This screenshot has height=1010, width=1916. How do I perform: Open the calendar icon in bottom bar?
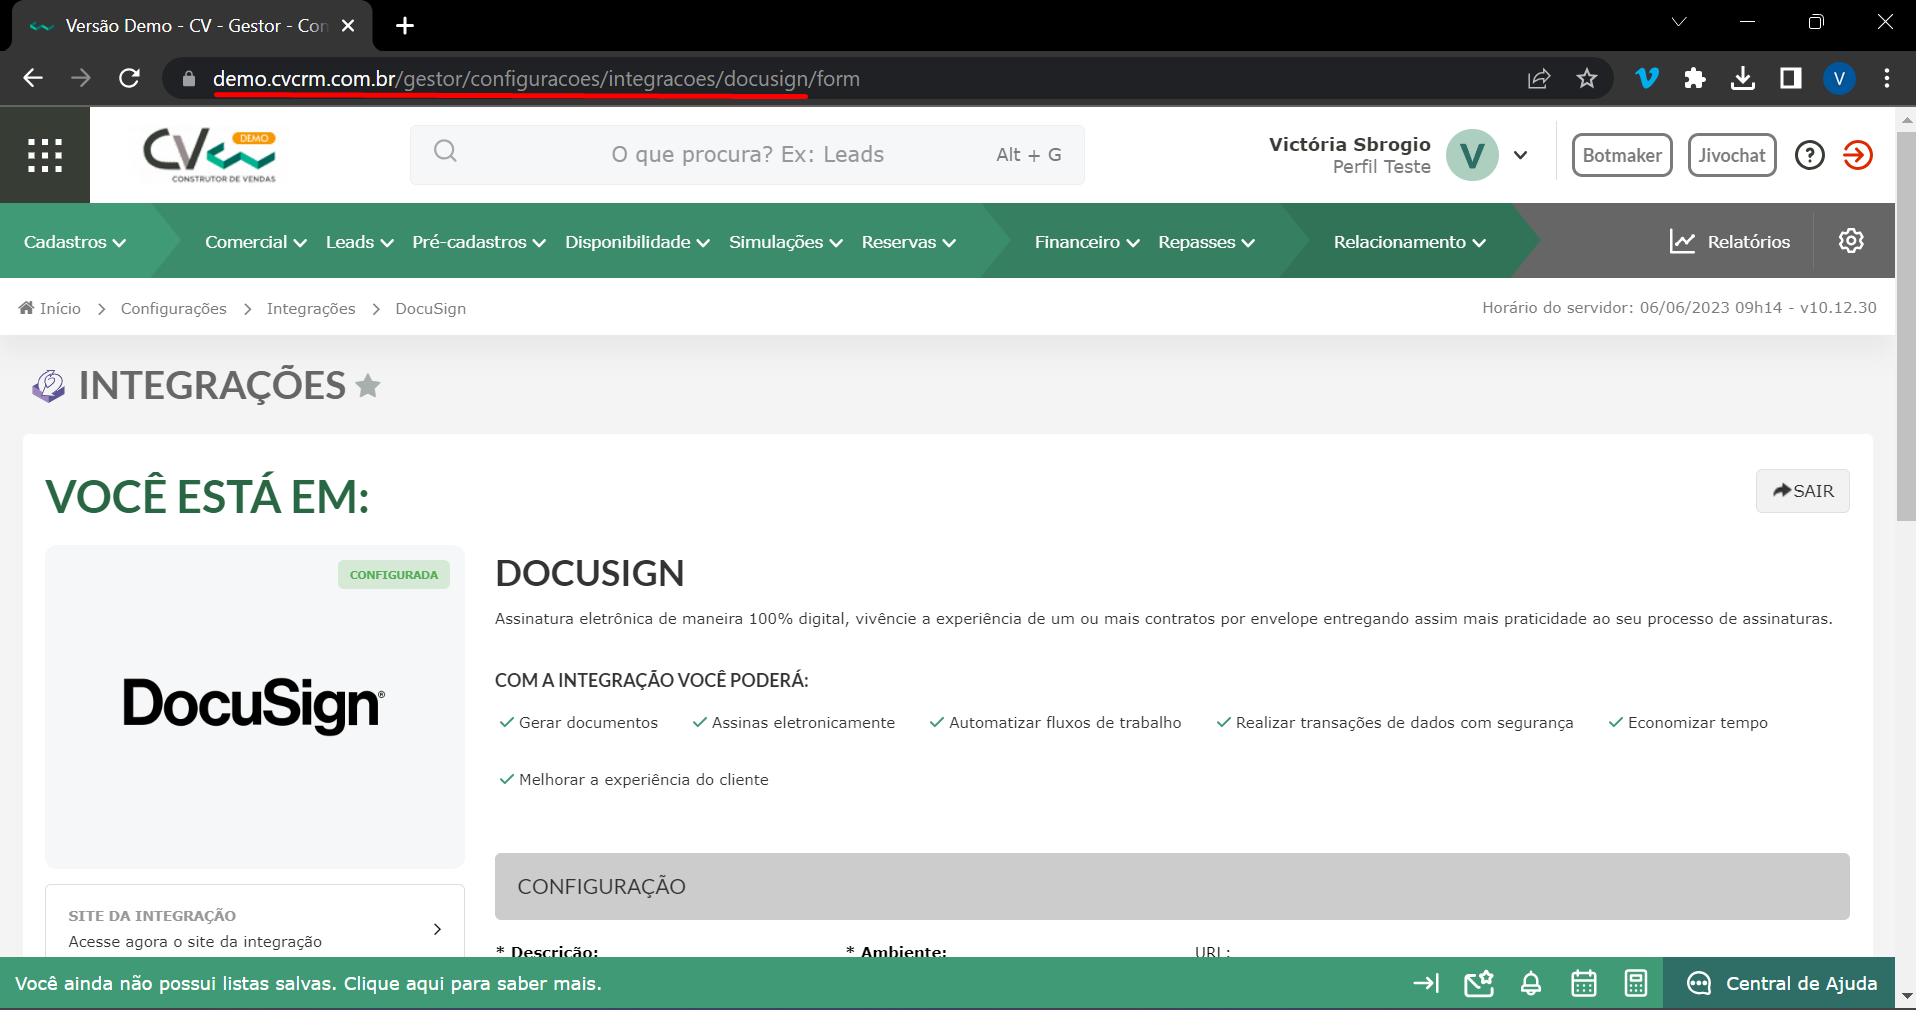tap(1584, 984)
